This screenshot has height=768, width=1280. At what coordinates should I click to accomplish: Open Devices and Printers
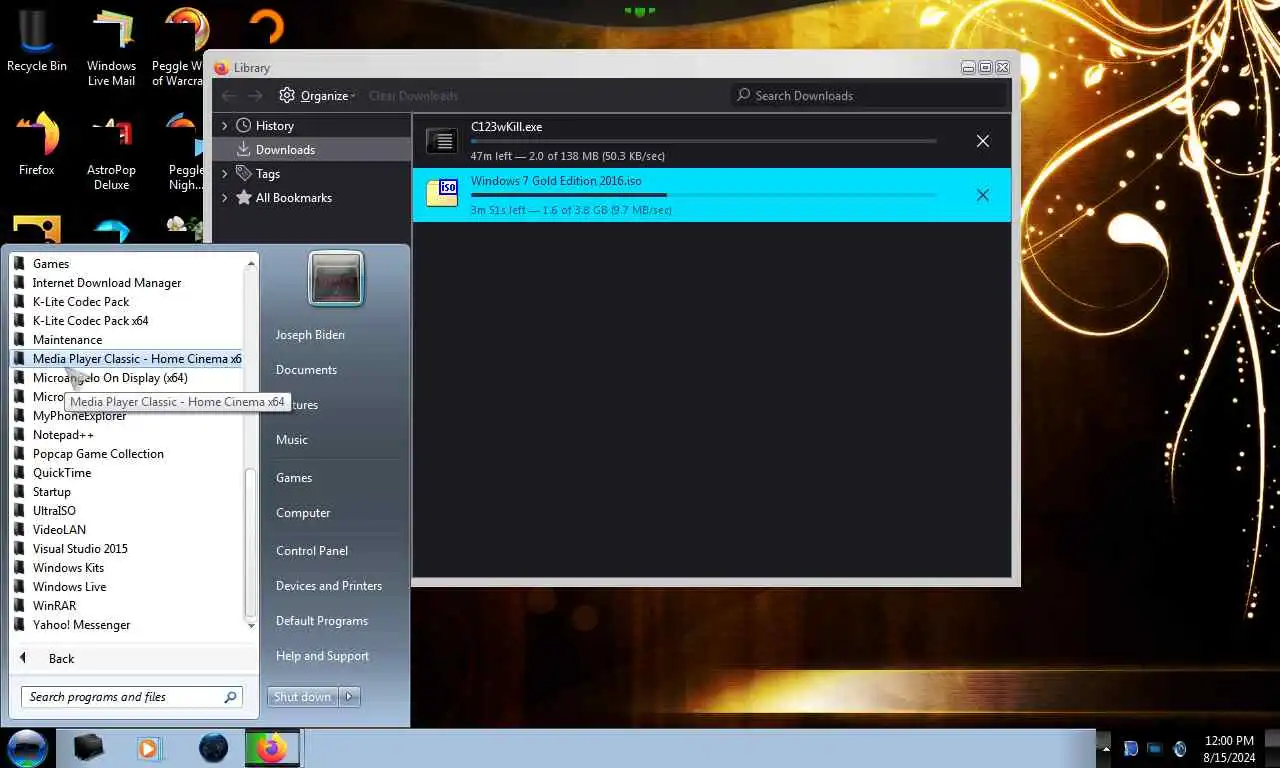(x=329, y=586)
